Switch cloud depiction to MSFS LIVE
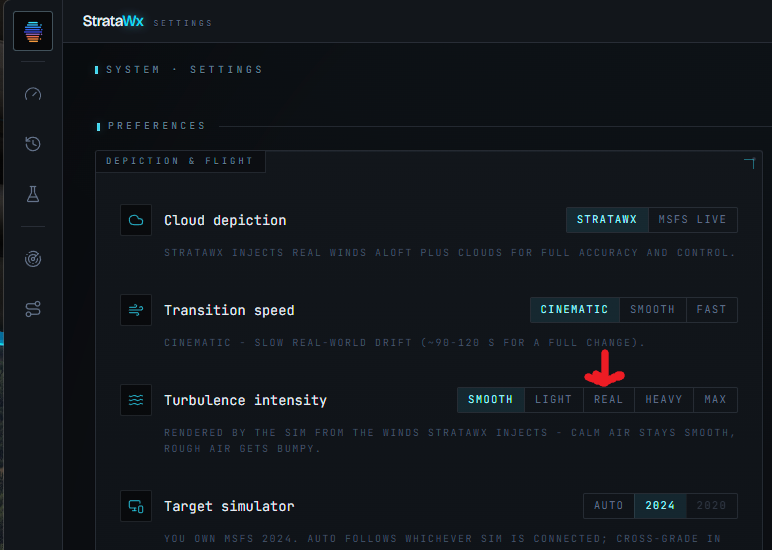The width and height of the screenshot is (772, 550). [693, 220]
